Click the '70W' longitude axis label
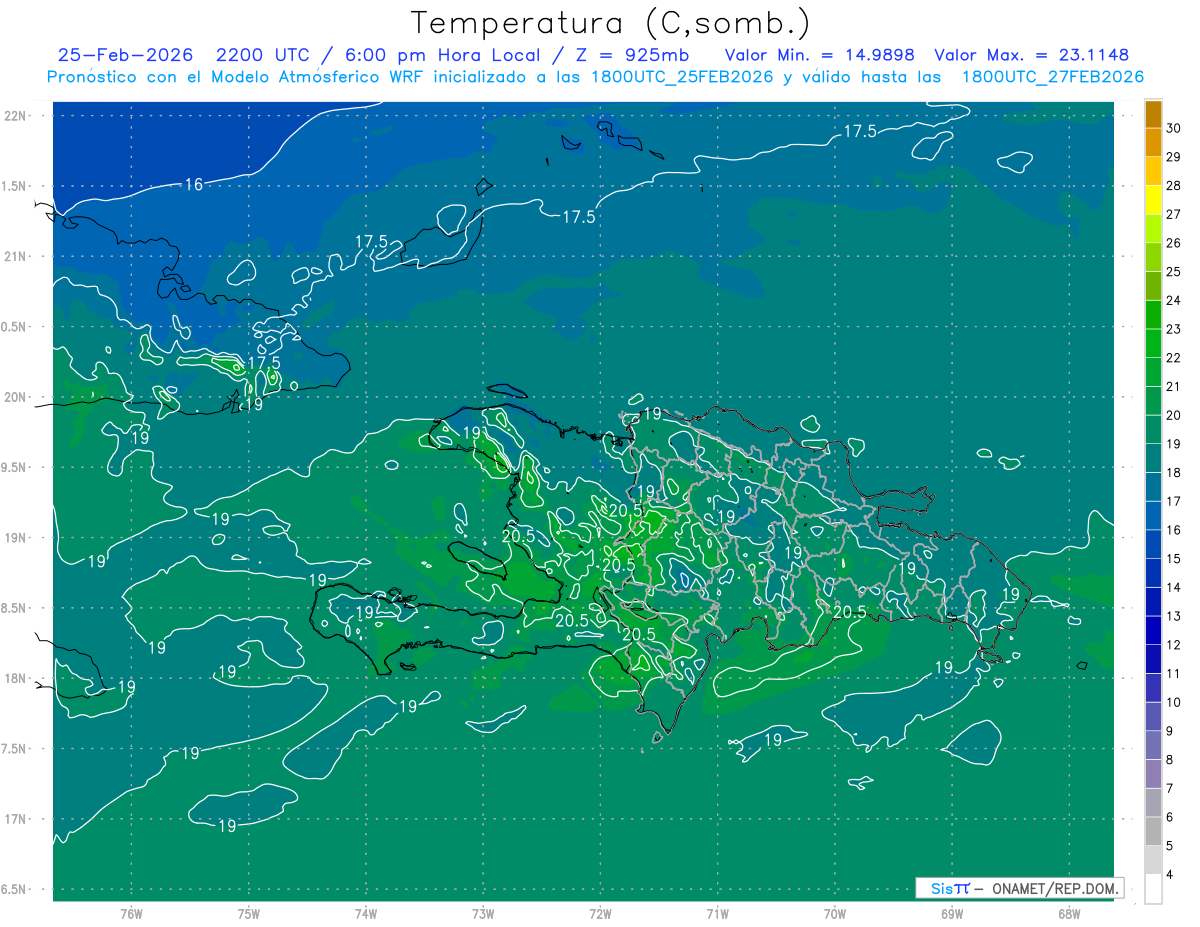This screenshot has height=927, width=1200. click(x=834, y=913)
